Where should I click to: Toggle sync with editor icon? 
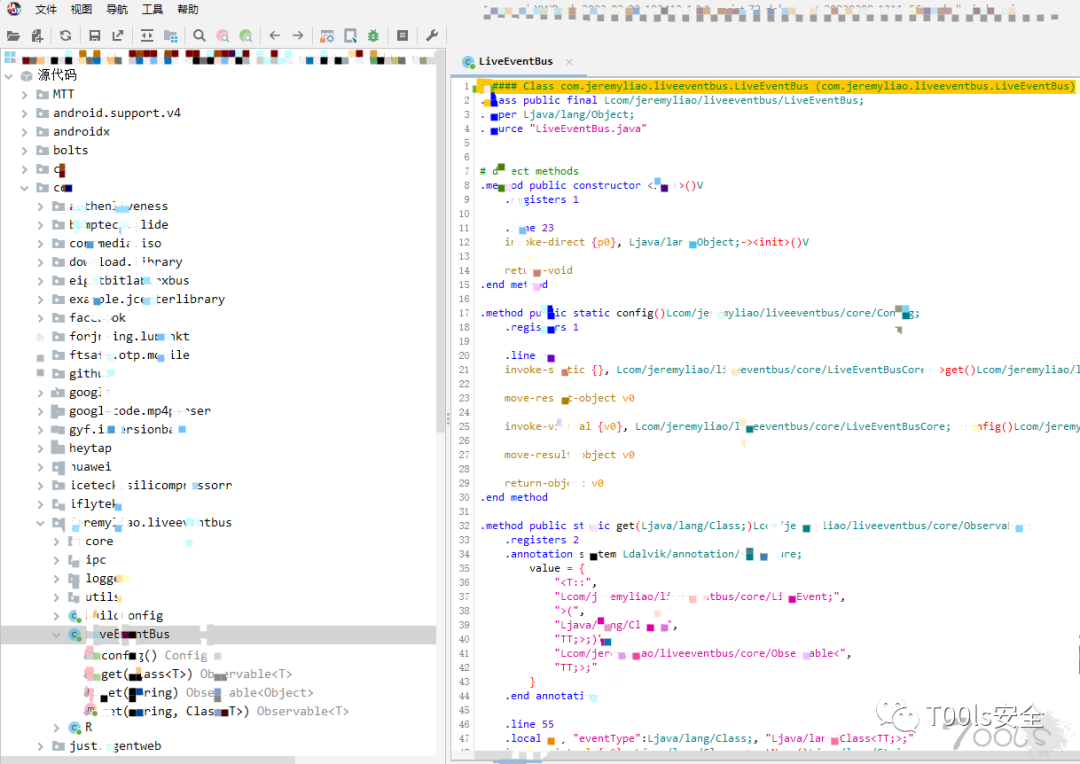[x=147, y=36]
